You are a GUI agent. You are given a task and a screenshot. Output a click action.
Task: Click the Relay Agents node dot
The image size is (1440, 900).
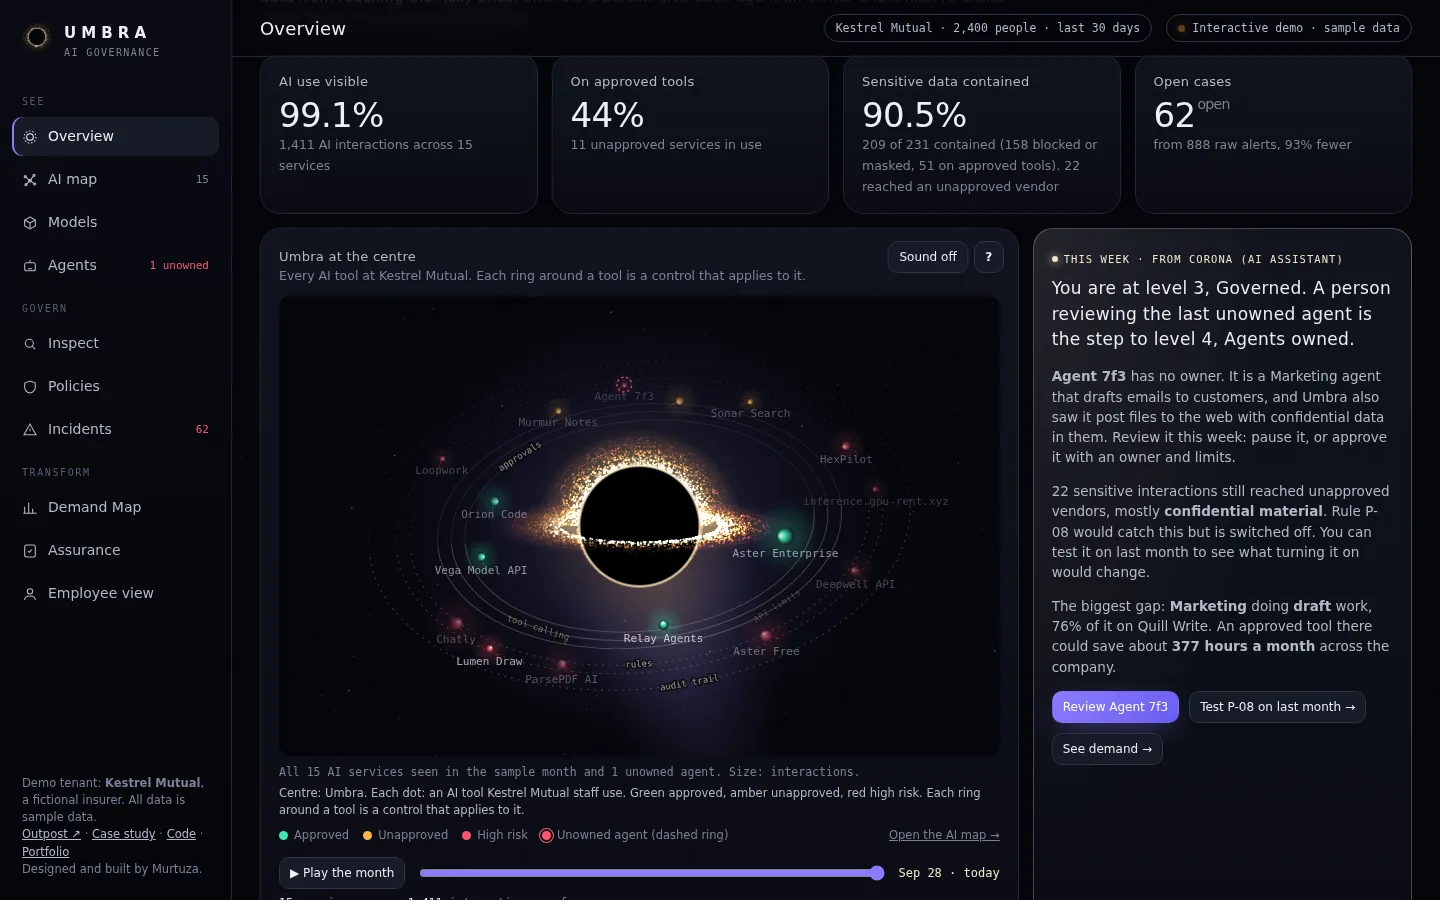pos(663,624)
